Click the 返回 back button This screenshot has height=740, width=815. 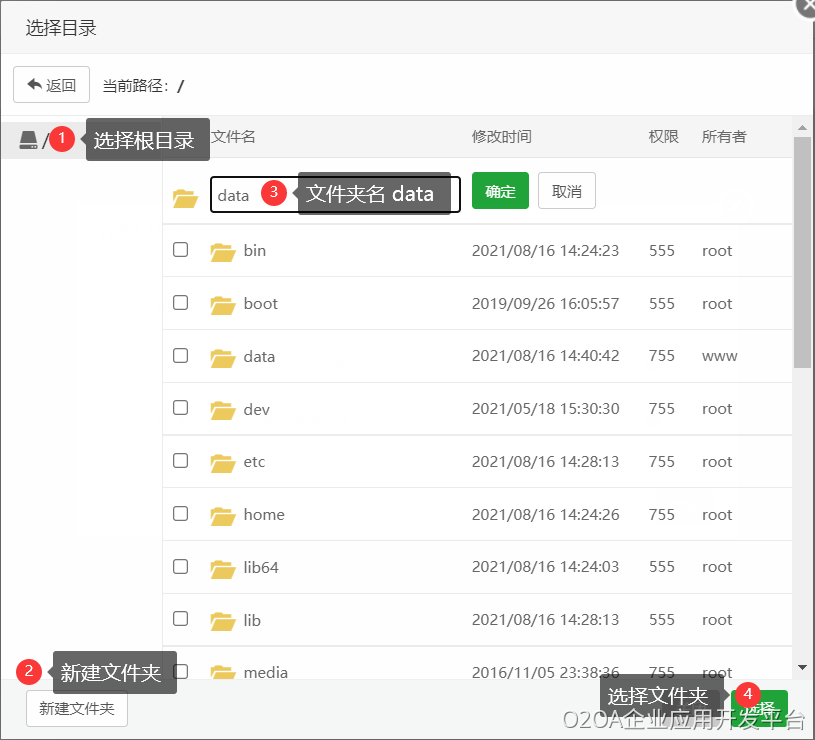[x=52, y=85]
